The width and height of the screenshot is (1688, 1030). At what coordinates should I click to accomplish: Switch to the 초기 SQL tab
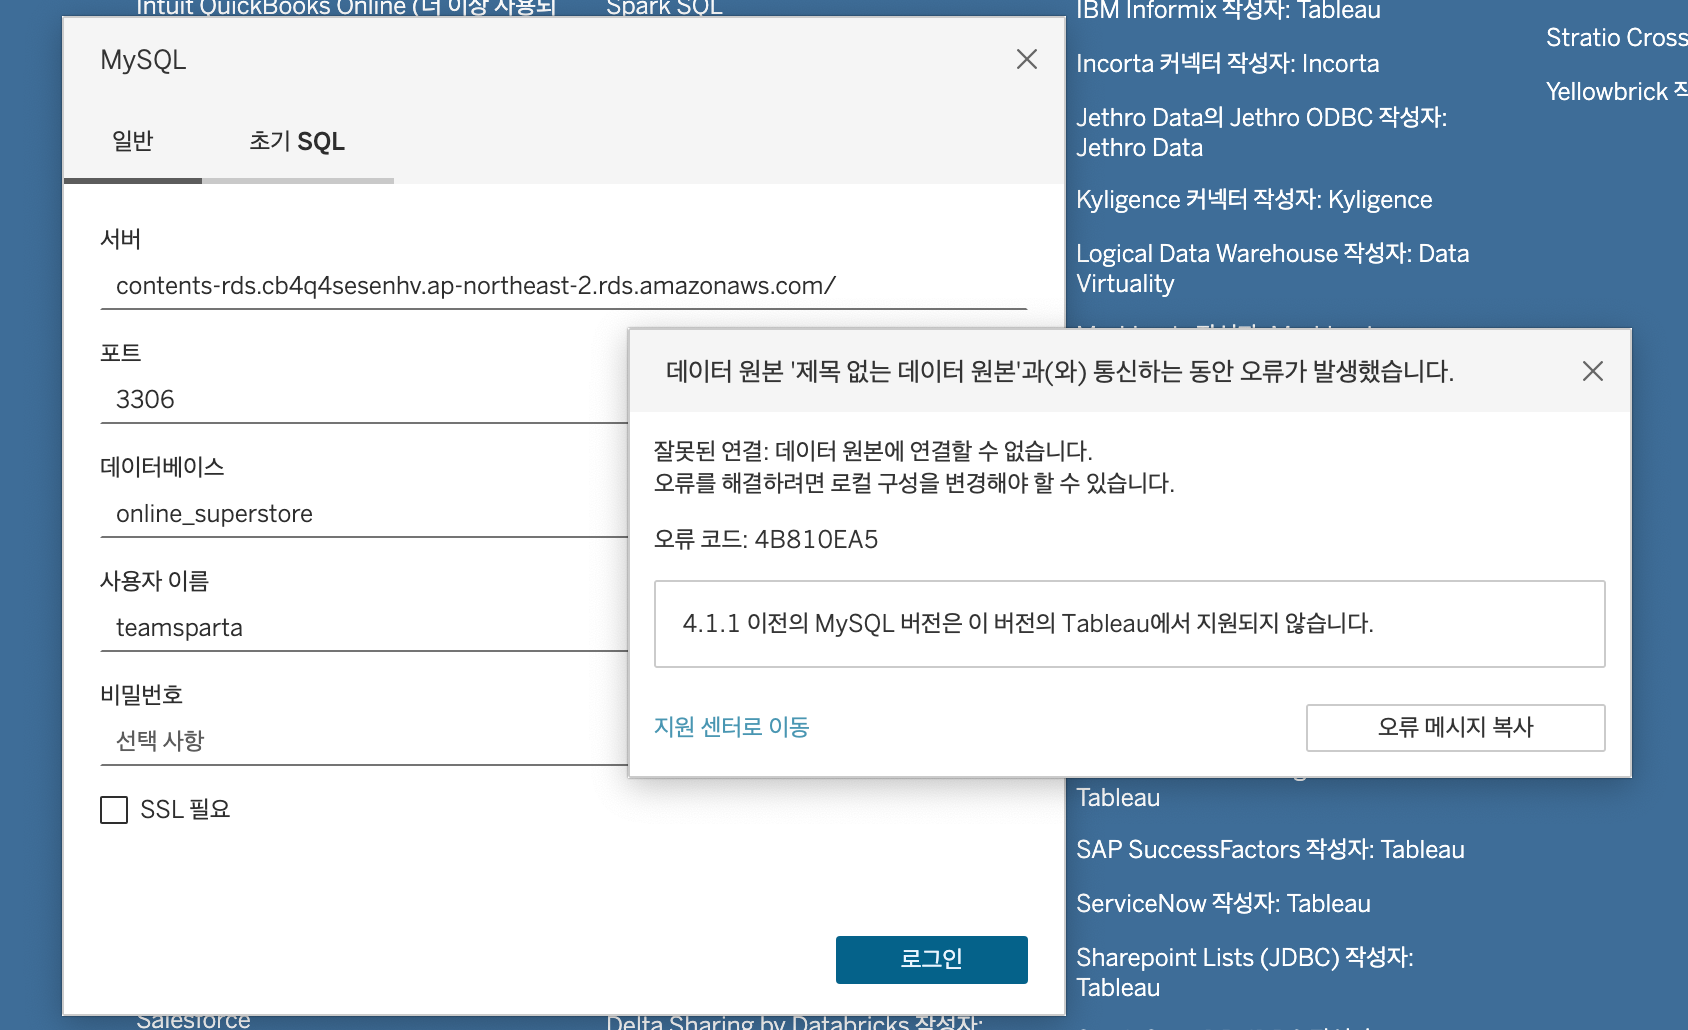tap(297, 141)
